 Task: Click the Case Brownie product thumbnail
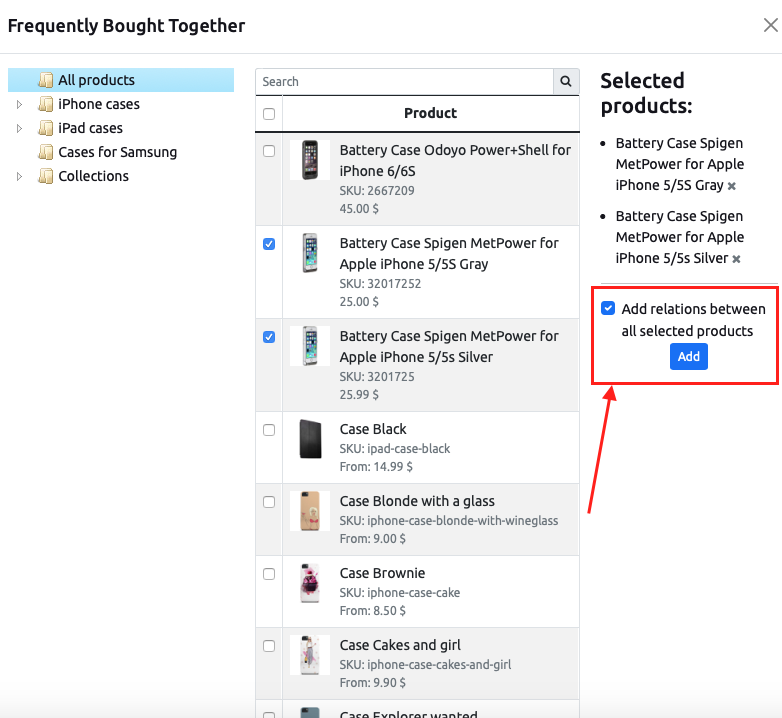click(x=310, y=583)
